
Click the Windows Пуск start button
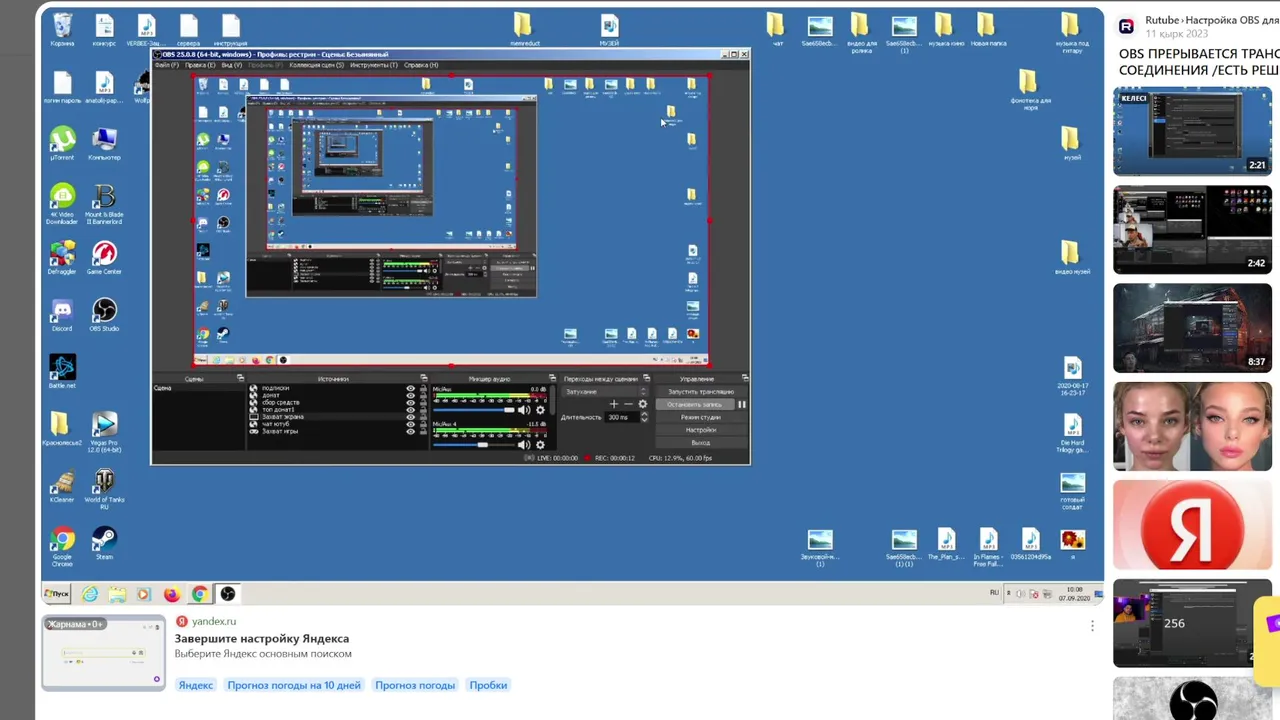point(57,594)
